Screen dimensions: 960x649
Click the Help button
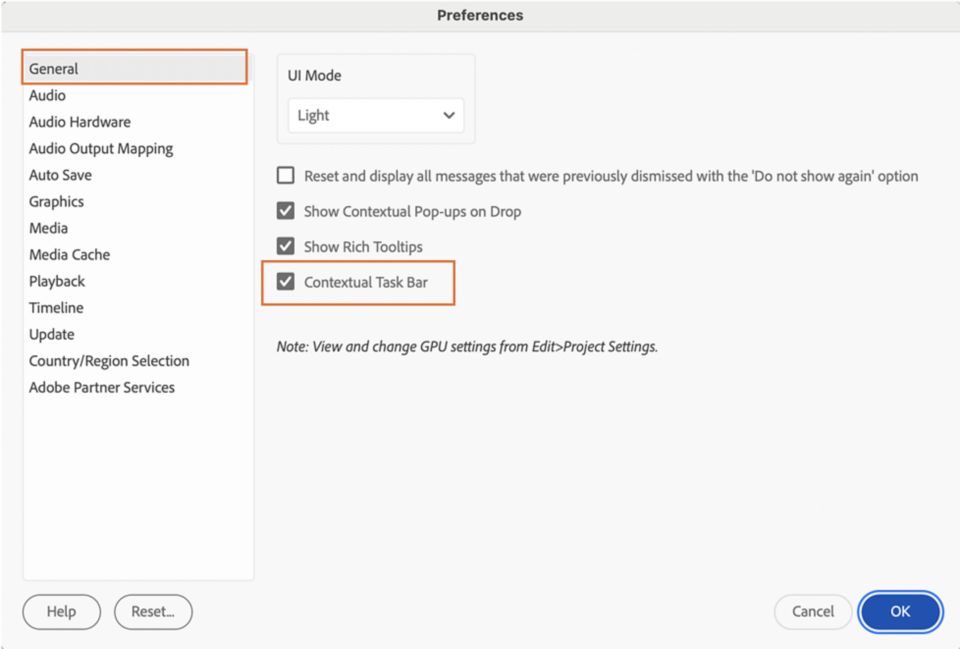[x=61, y=612]
